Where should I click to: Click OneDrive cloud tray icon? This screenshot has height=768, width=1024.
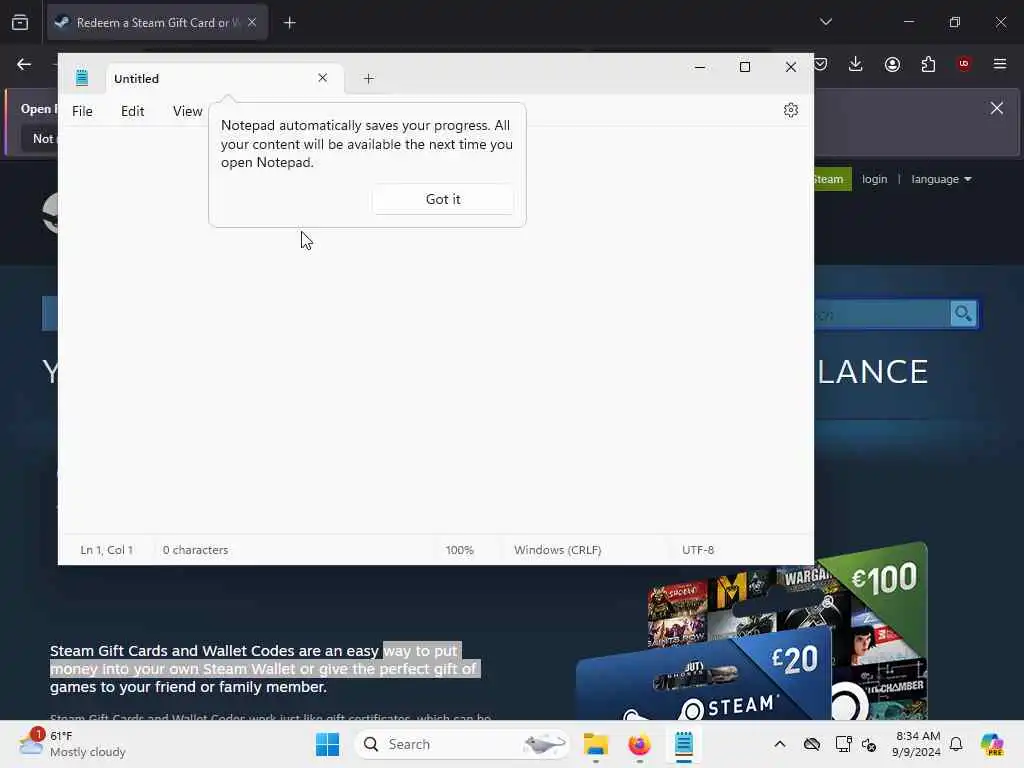[x=812, y=744]
